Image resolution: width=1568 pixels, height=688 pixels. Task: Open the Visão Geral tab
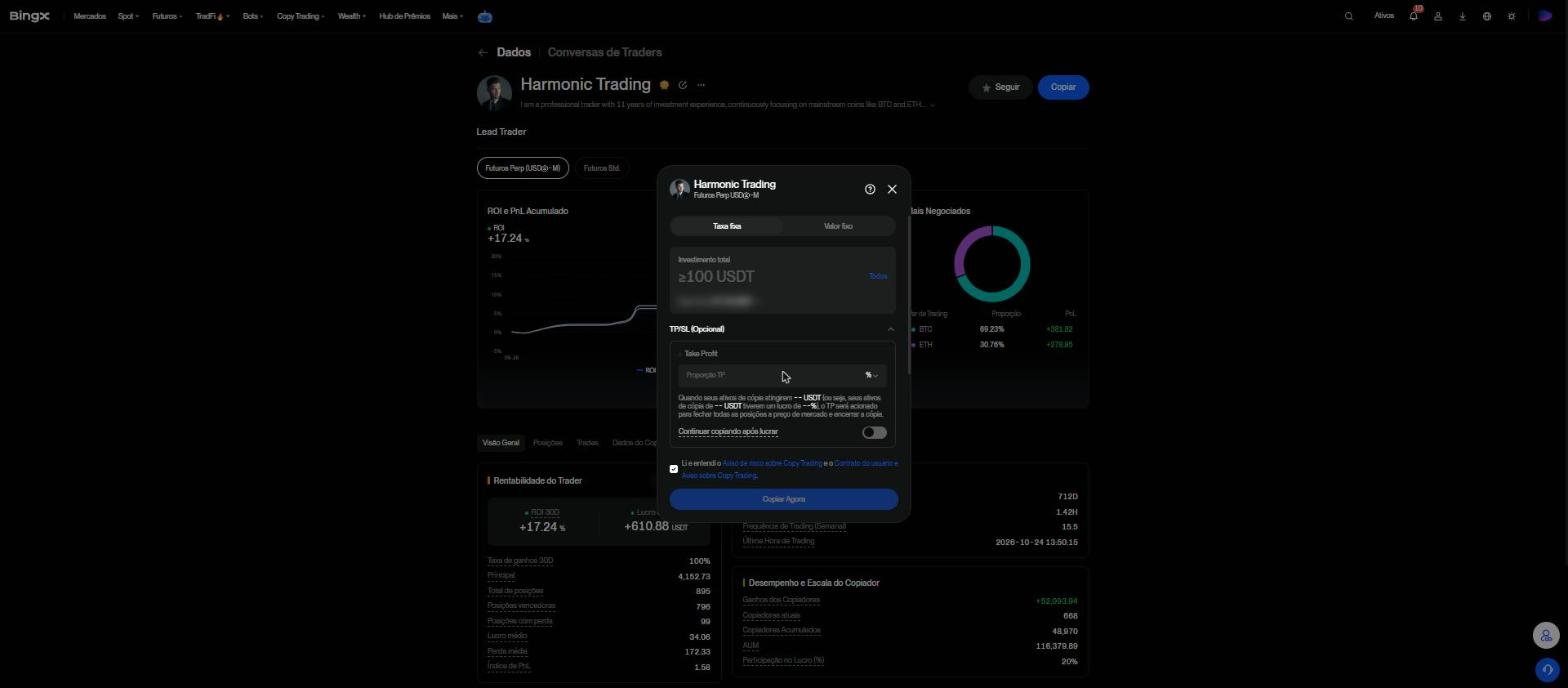click(x=501, y=442)
